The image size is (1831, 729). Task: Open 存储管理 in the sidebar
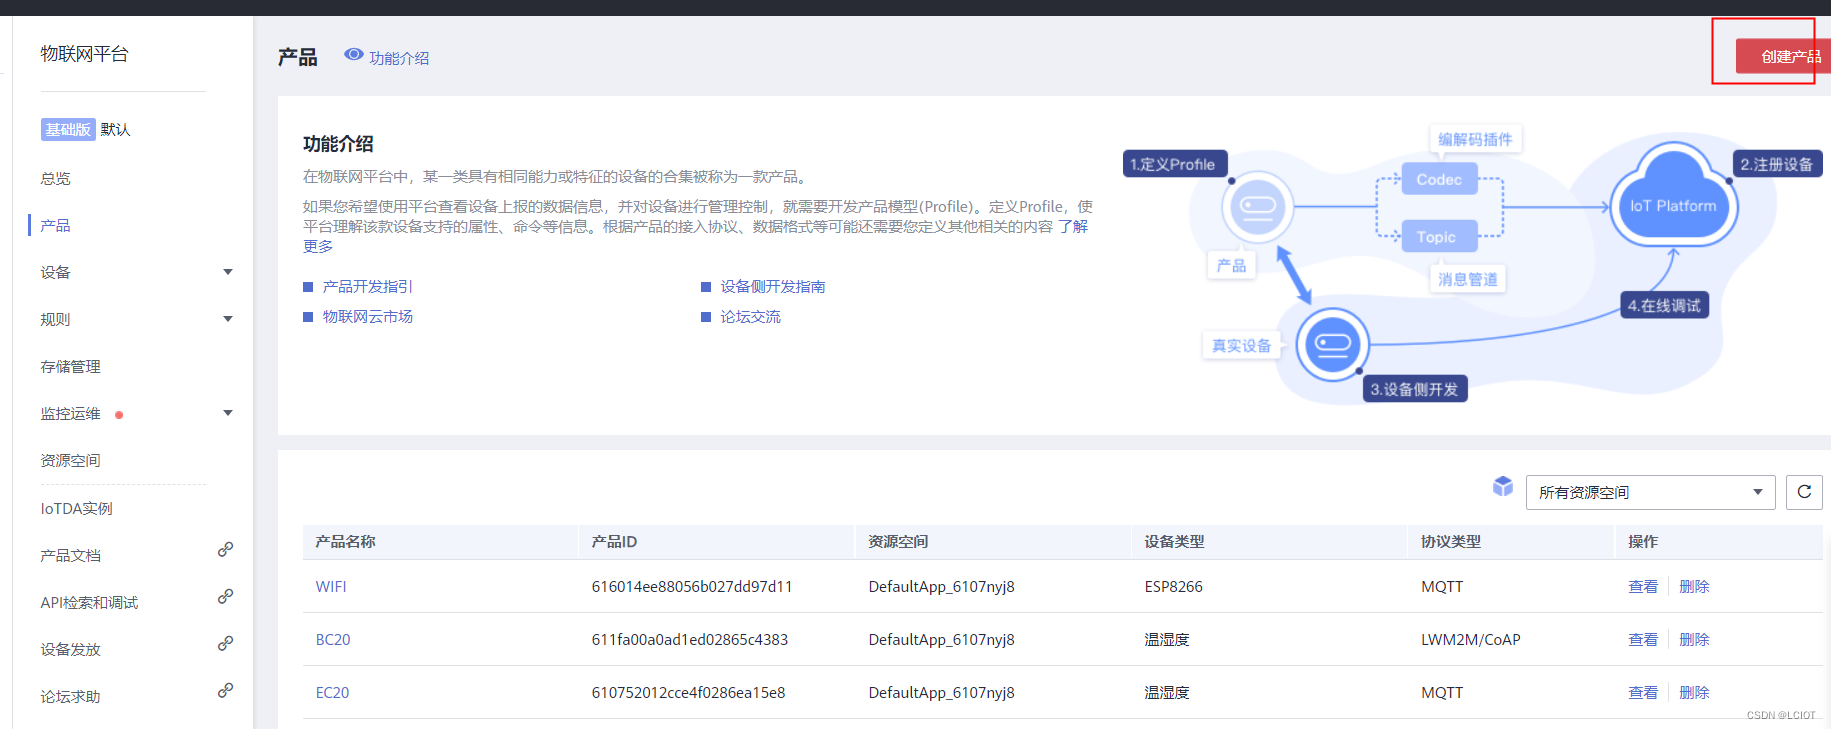[x=71, y=366]
